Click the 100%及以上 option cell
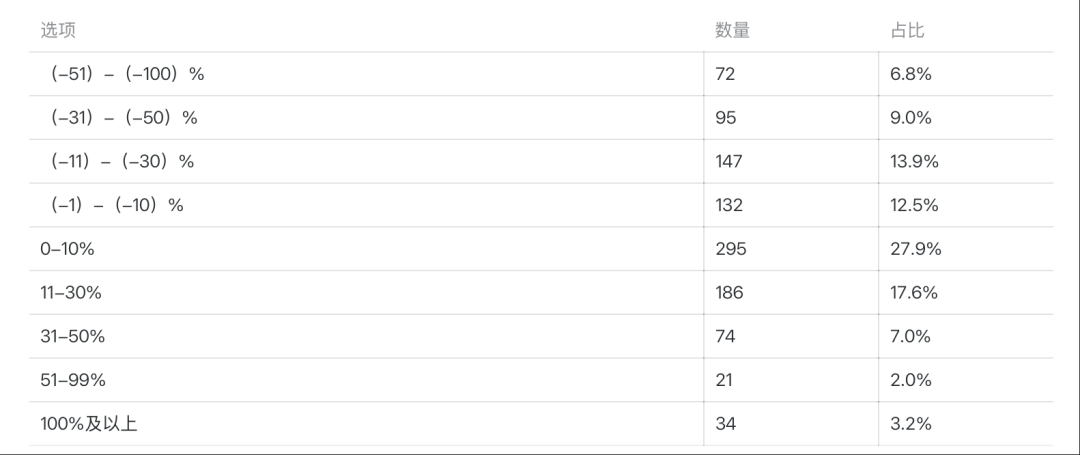This screenshot has height=455, width=1080. pos(89,424)
